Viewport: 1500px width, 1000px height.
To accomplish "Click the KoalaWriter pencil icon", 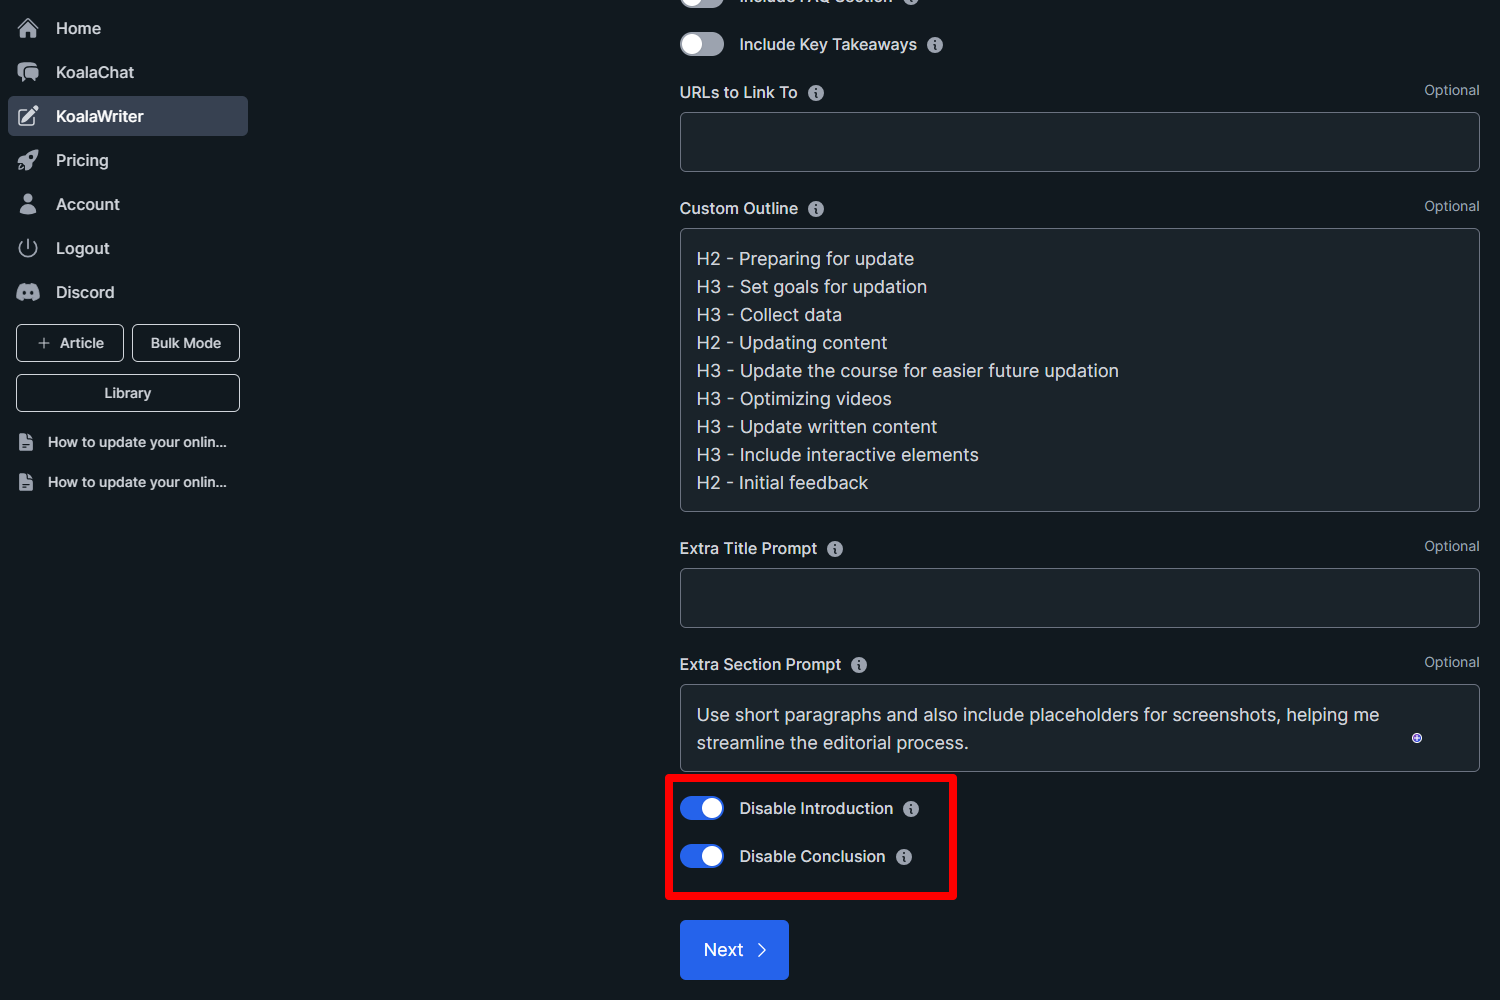I will pyautogui.click(x=29, y=116).
